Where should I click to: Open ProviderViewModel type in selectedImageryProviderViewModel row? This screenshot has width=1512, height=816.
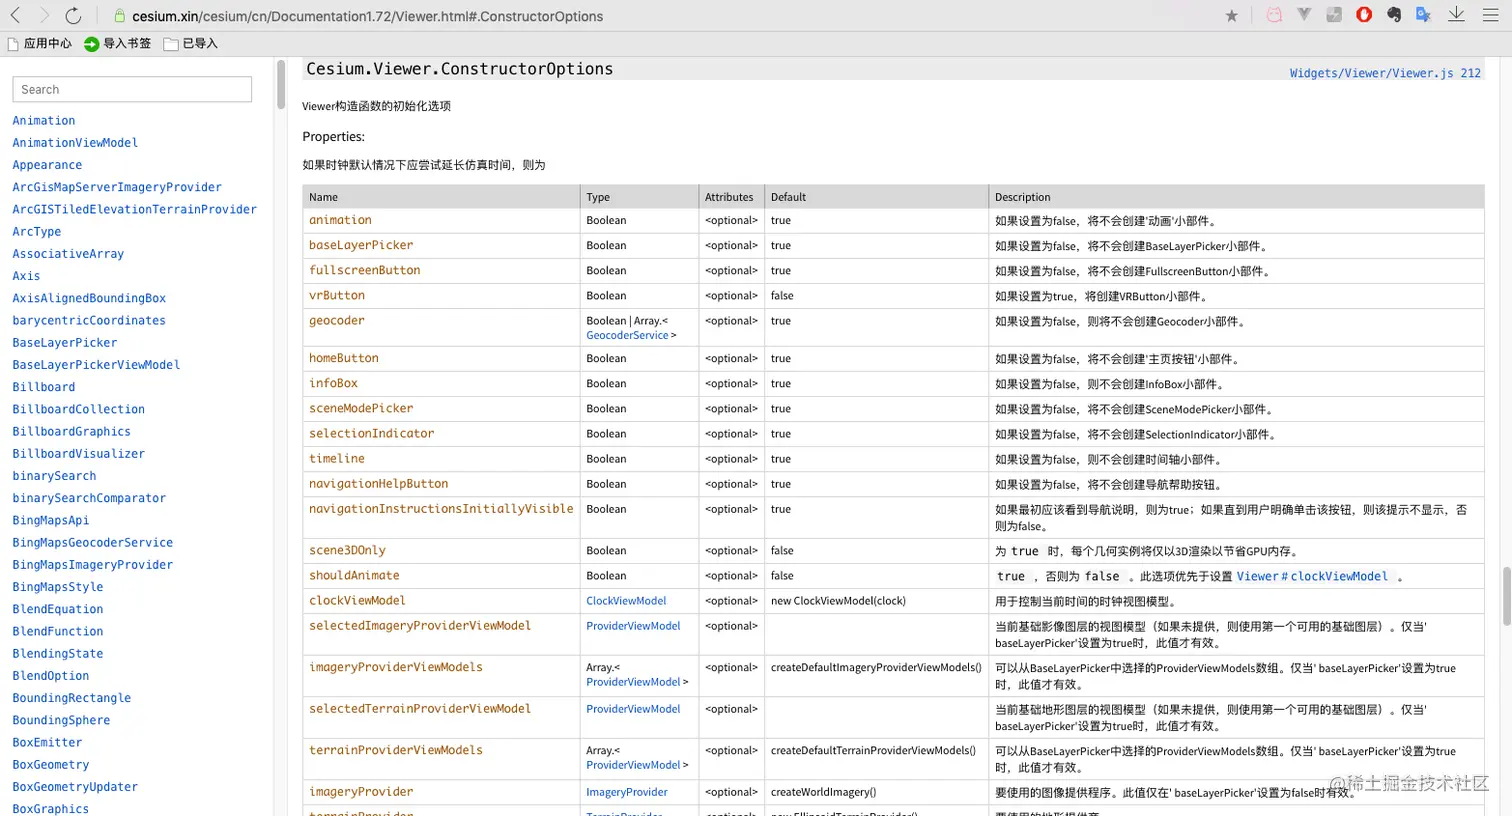(633, 626)
